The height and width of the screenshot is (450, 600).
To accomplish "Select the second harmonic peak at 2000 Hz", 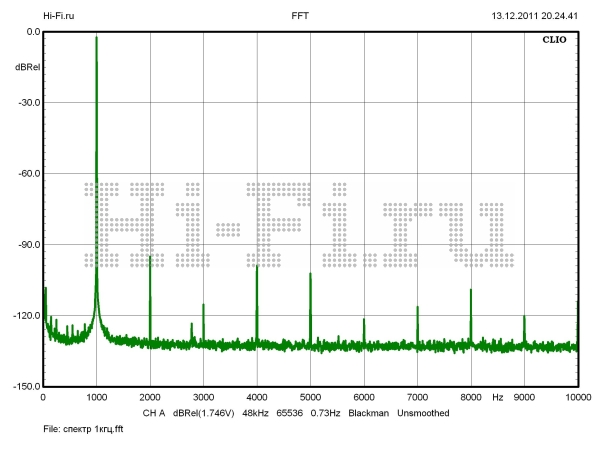I will click(x=150, y=258).
